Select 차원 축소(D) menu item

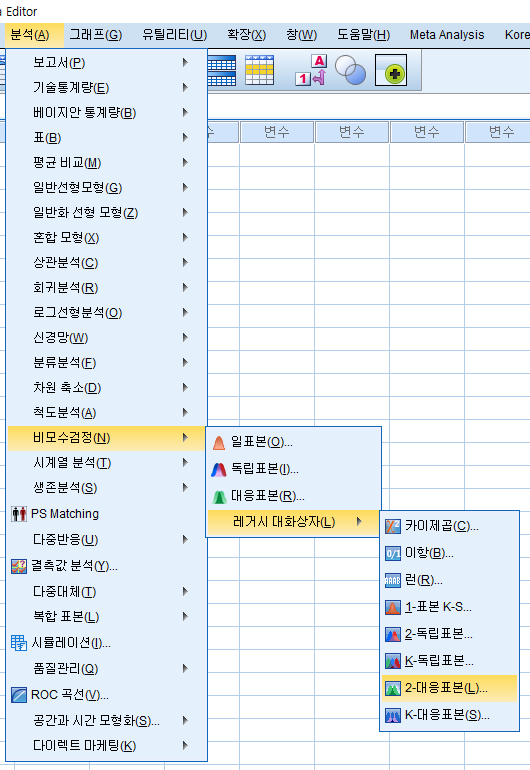pos(107,387)
